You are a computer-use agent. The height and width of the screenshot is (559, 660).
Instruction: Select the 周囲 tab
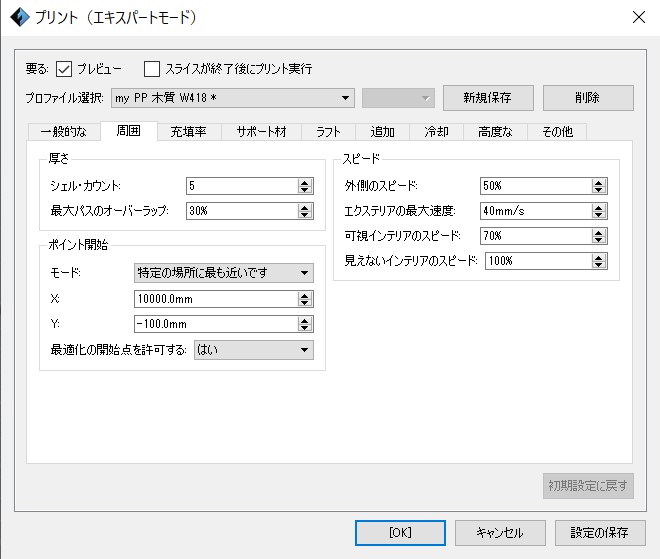click(x=129, y=131)
